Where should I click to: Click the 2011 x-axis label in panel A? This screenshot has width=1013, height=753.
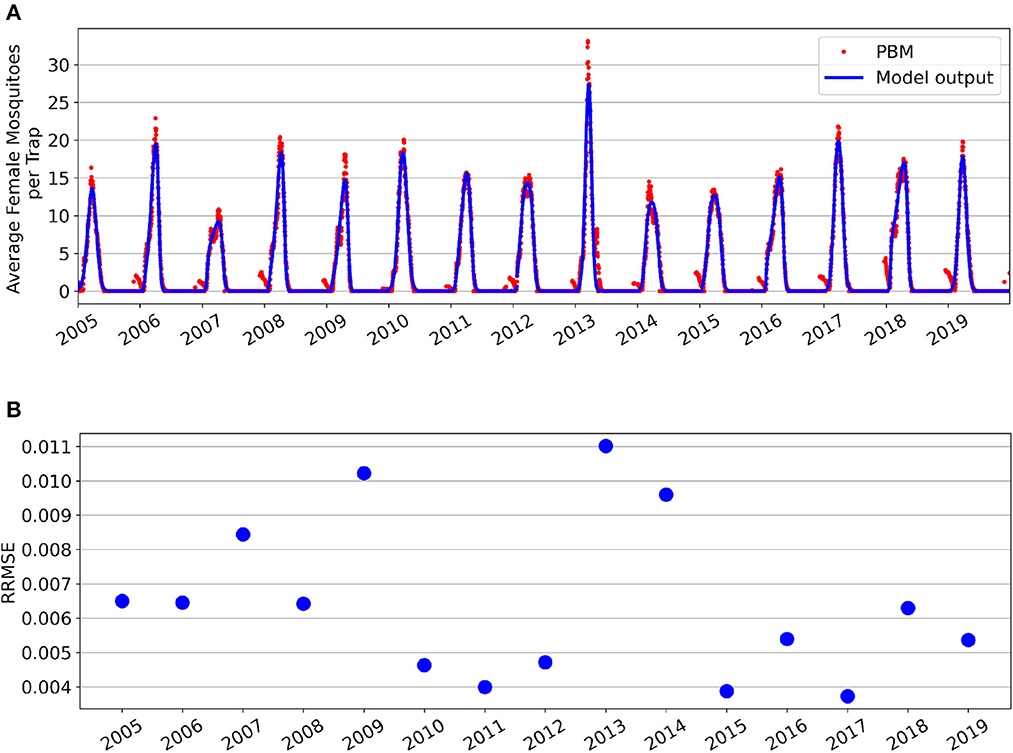(450, 329)
